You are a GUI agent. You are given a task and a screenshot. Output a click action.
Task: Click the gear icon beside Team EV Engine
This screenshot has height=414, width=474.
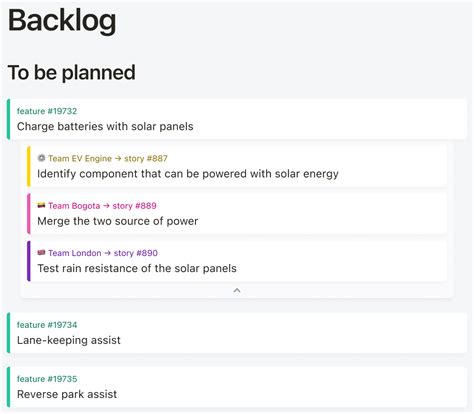[x=41, y=158]
